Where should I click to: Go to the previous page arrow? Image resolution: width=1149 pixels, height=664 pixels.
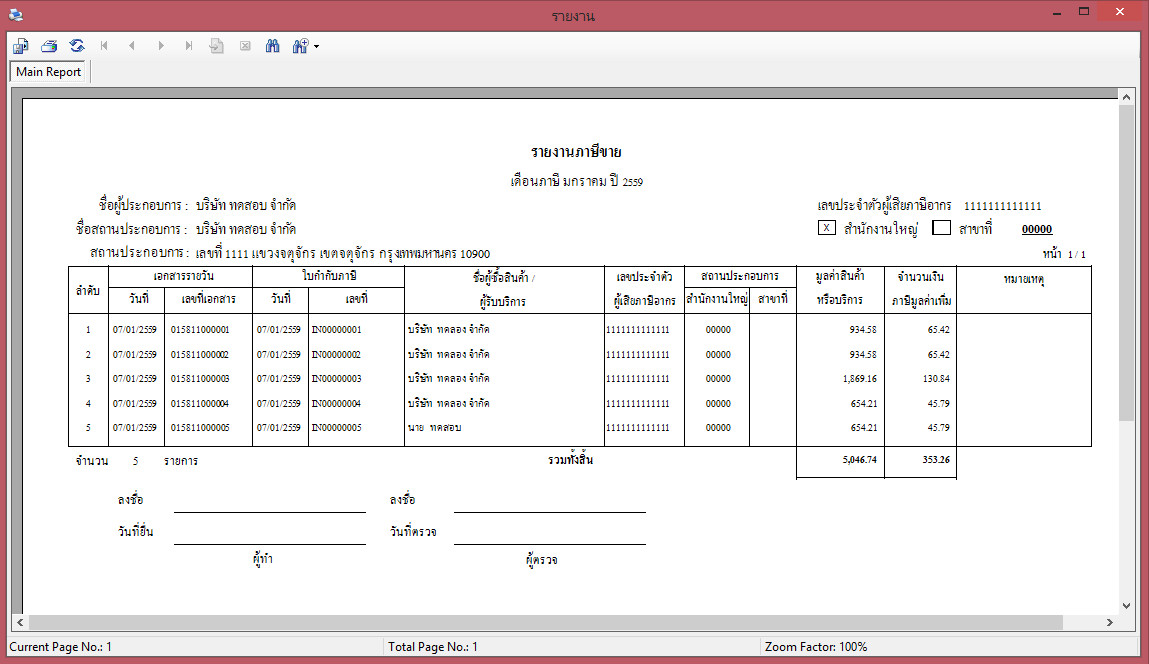click(132, 46)
